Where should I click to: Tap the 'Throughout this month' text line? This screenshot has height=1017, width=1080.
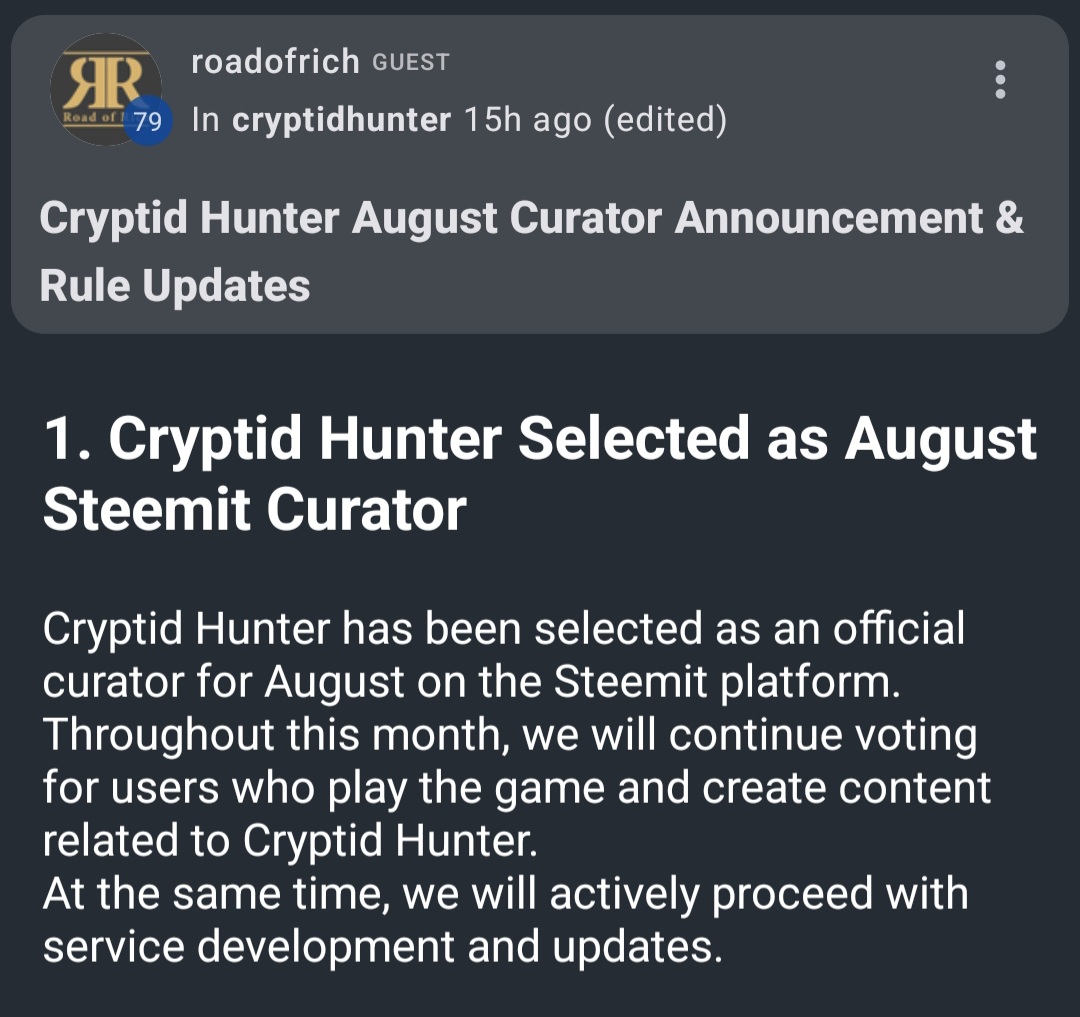[509, 735]
